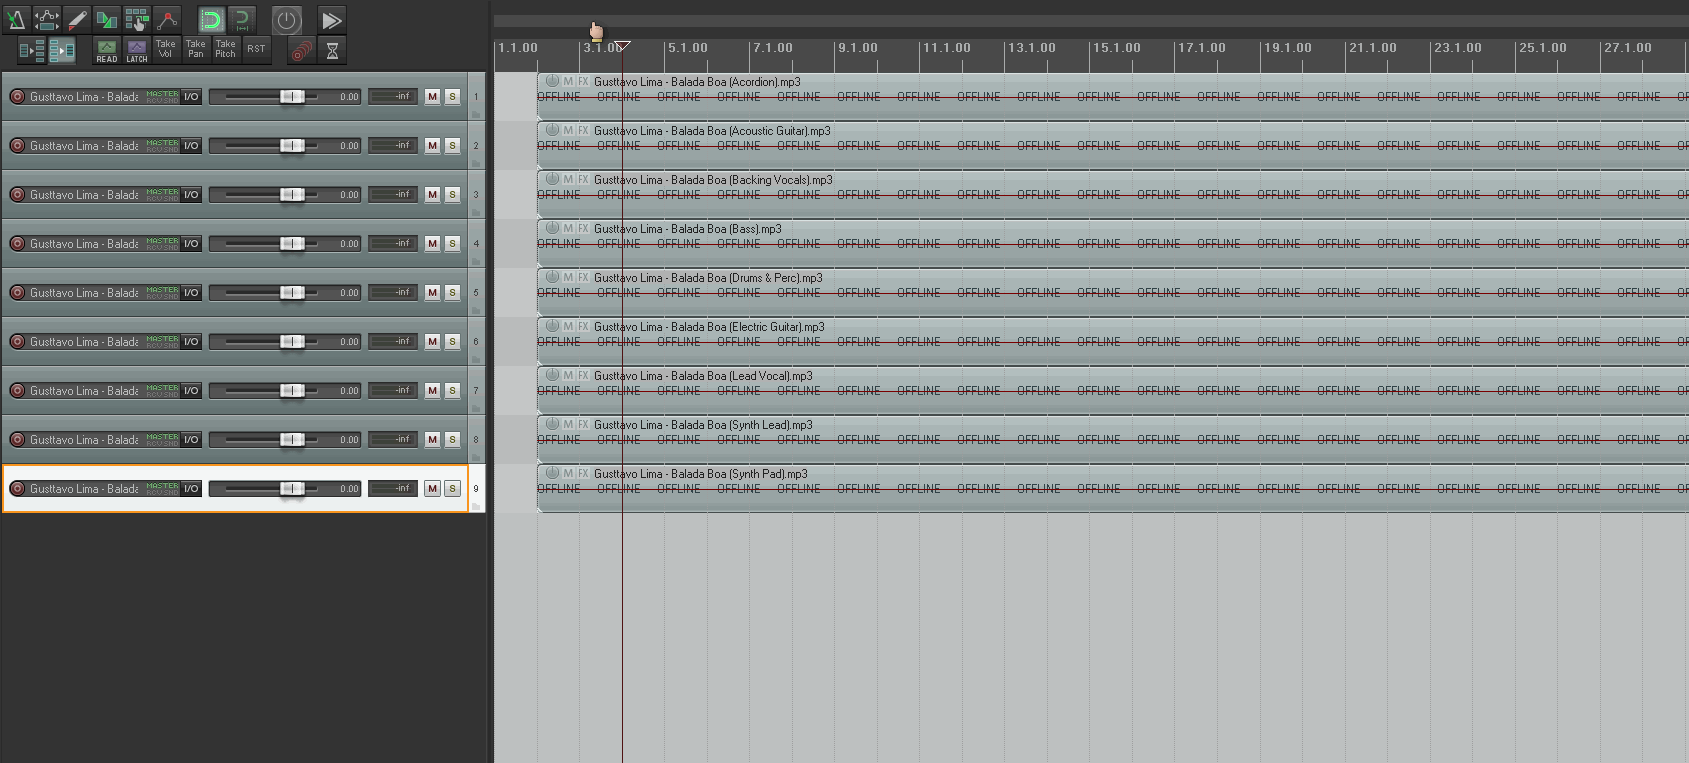Open the I/O routing button on track 1
This screenshot has width=1689, height=763.
tap(191, 96)
